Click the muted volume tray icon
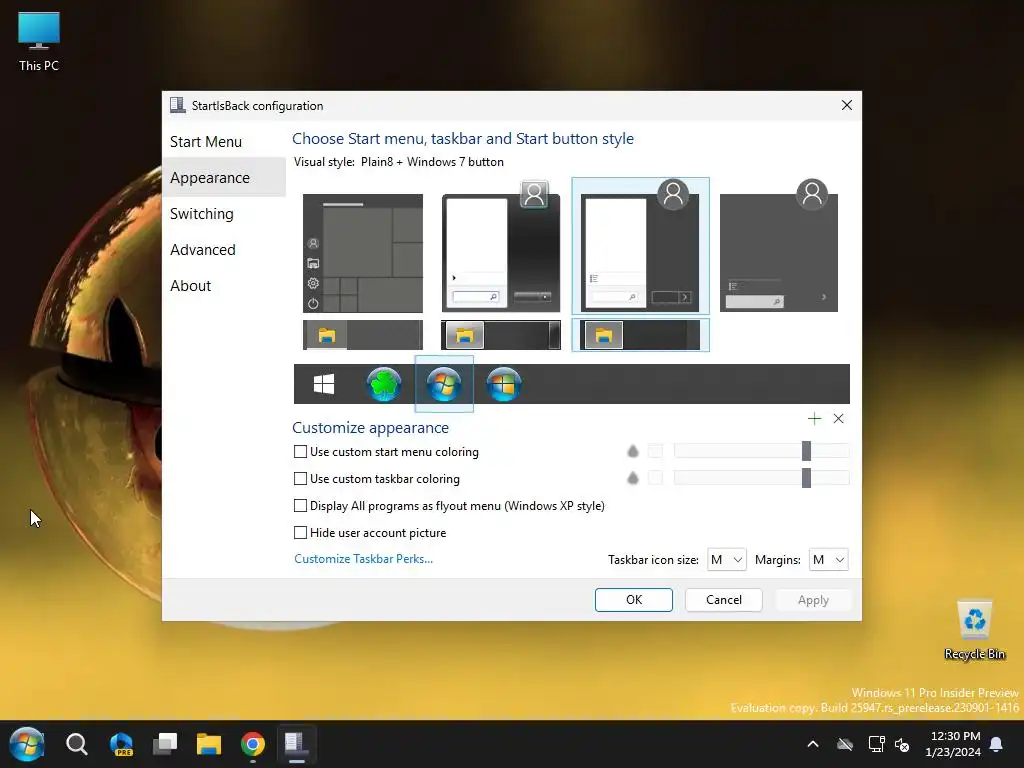 tap(902, 744)
